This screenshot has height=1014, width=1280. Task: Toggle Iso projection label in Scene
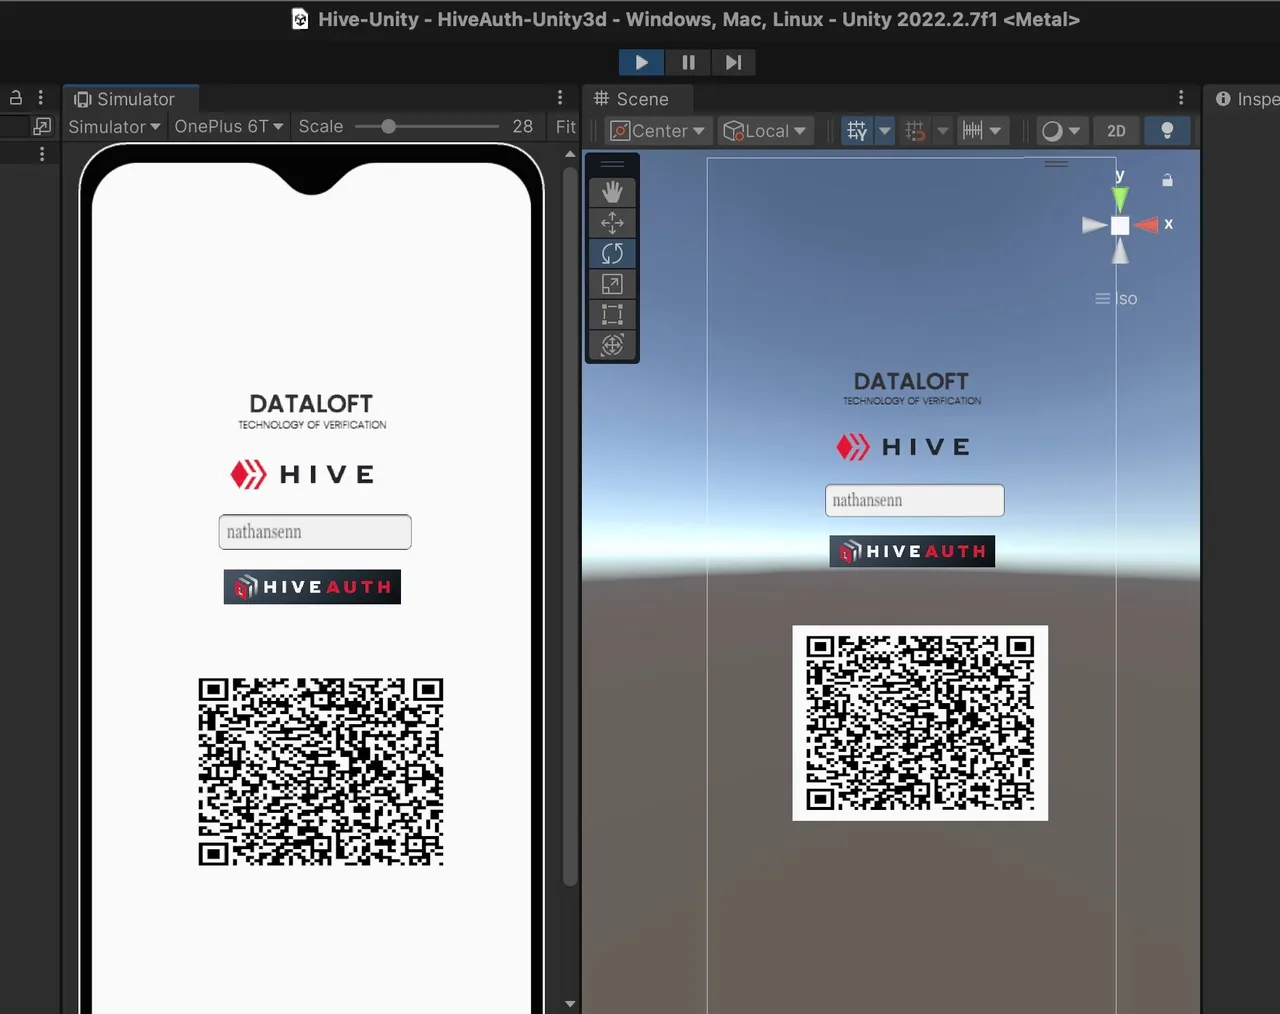(x=1117, y=299)
